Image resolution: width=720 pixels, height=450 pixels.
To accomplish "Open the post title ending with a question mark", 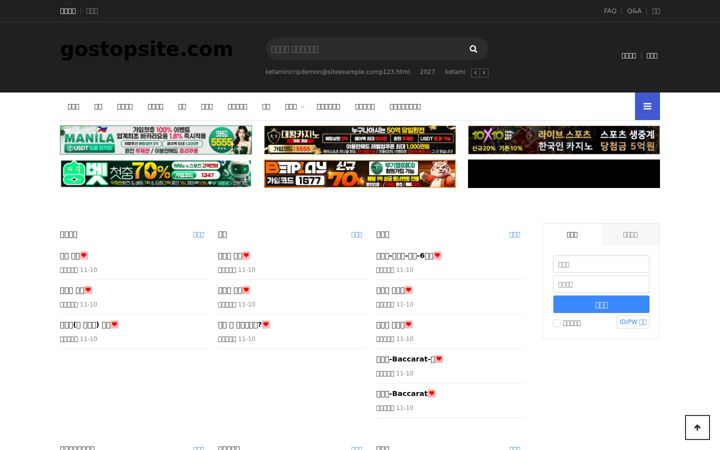I will [x=240, y=325].
